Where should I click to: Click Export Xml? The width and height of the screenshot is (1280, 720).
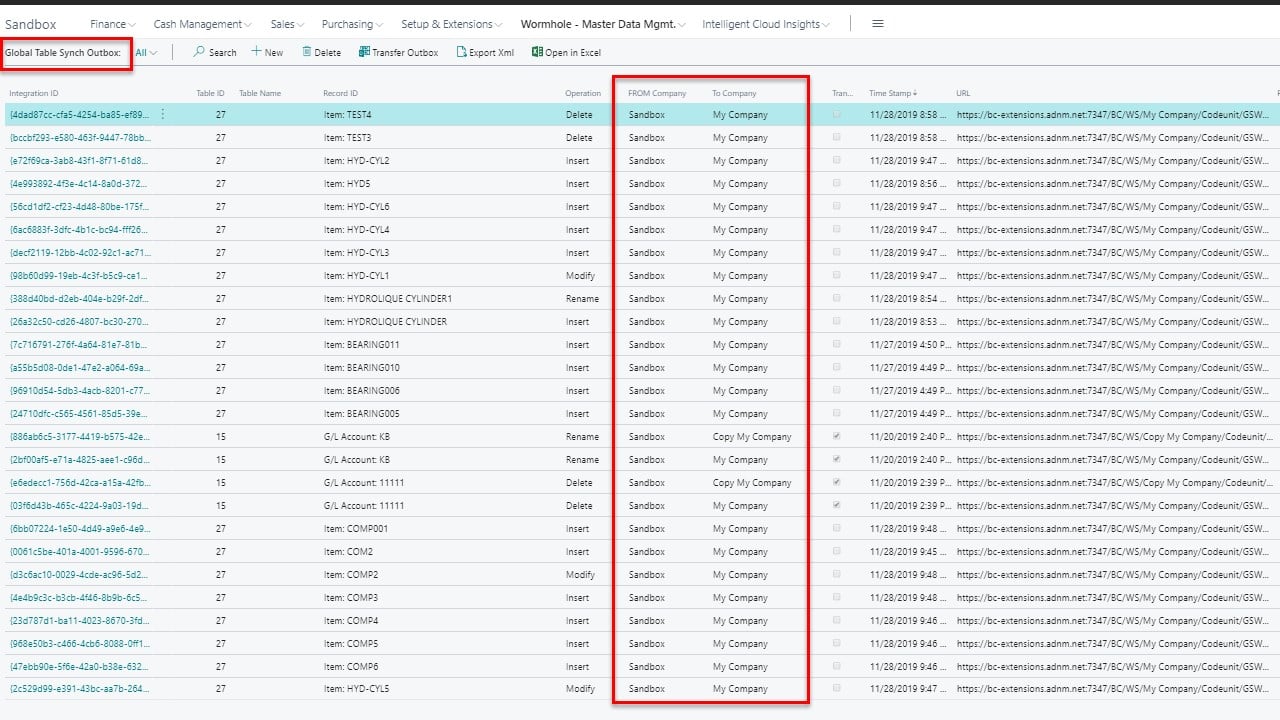[x=485, y=52]
